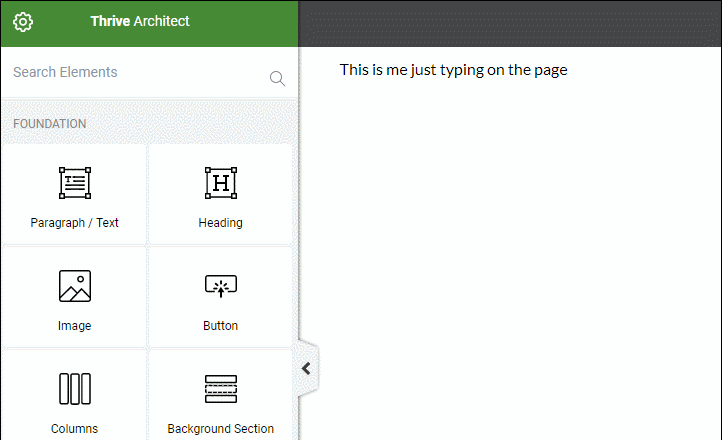Click the typed paragraph text on the page
The height and width of the screenshot is (440, 722).
(453, 70)
